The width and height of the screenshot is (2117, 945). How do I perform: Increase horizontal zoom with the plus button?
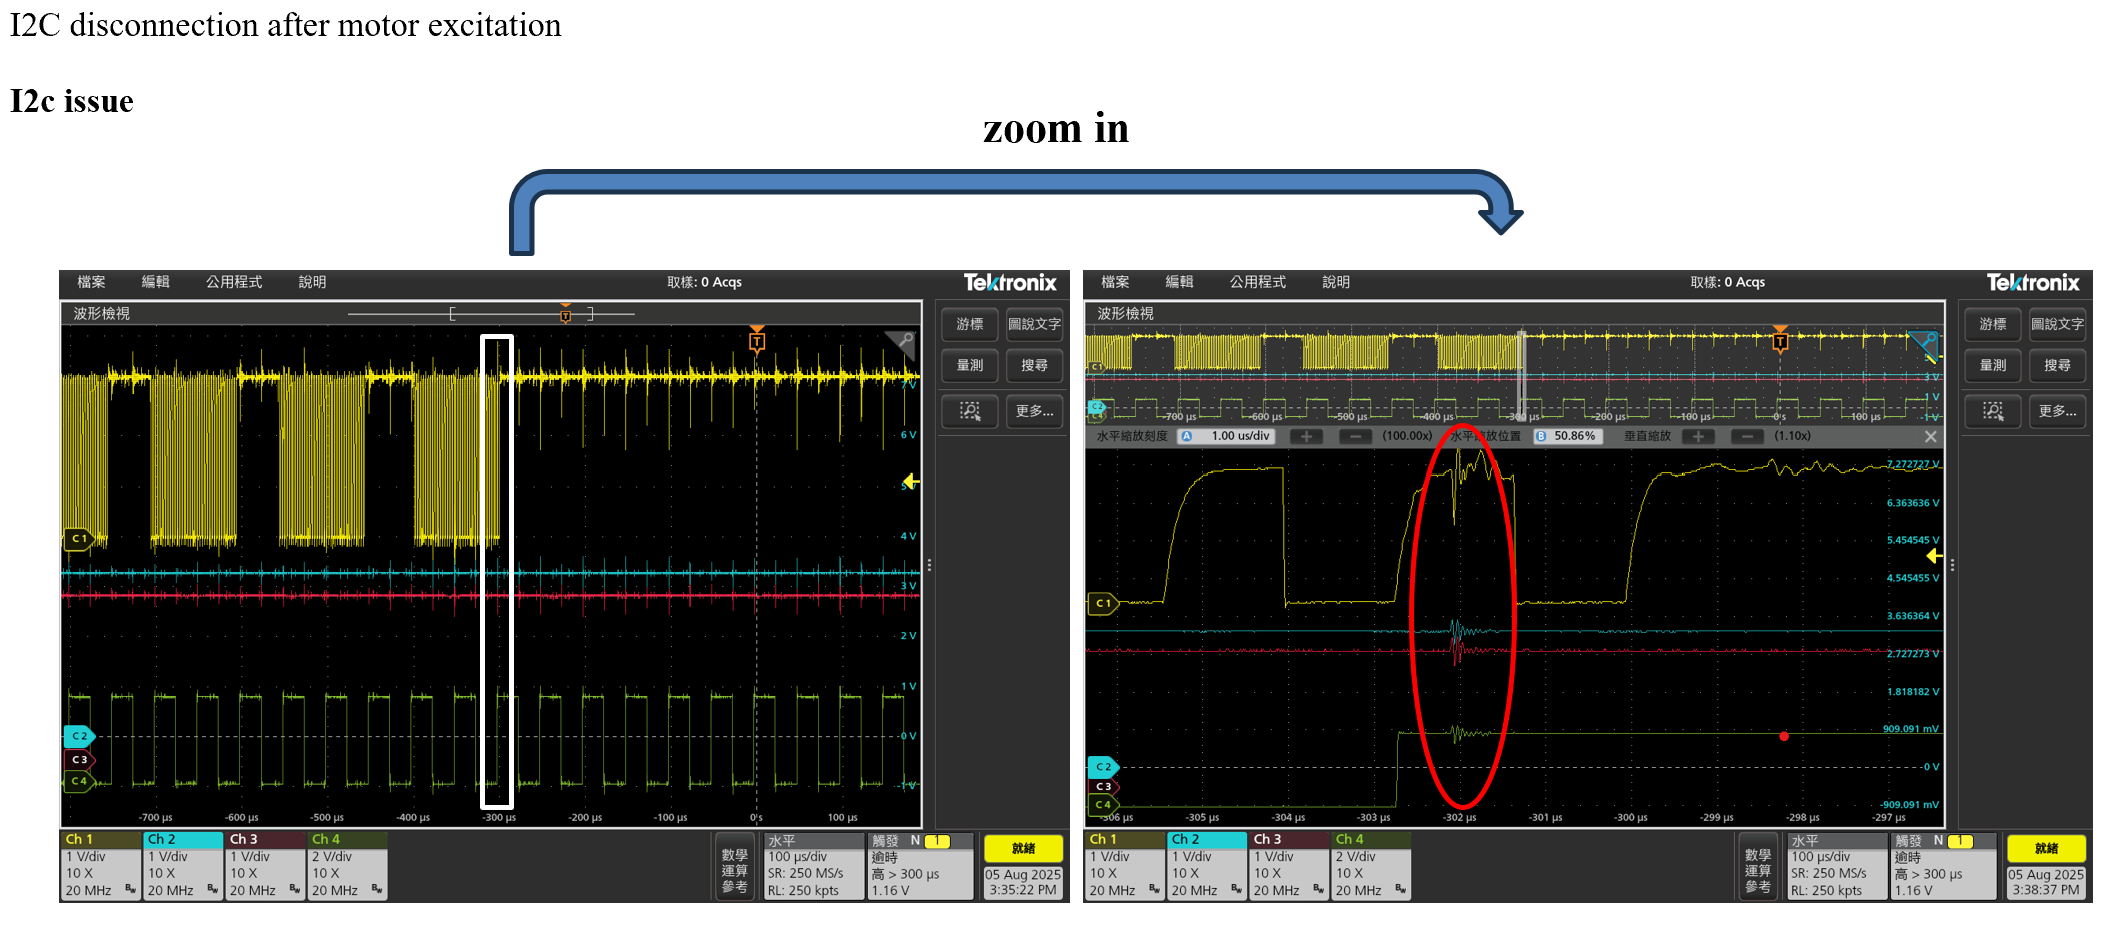tap(1306, 436)
